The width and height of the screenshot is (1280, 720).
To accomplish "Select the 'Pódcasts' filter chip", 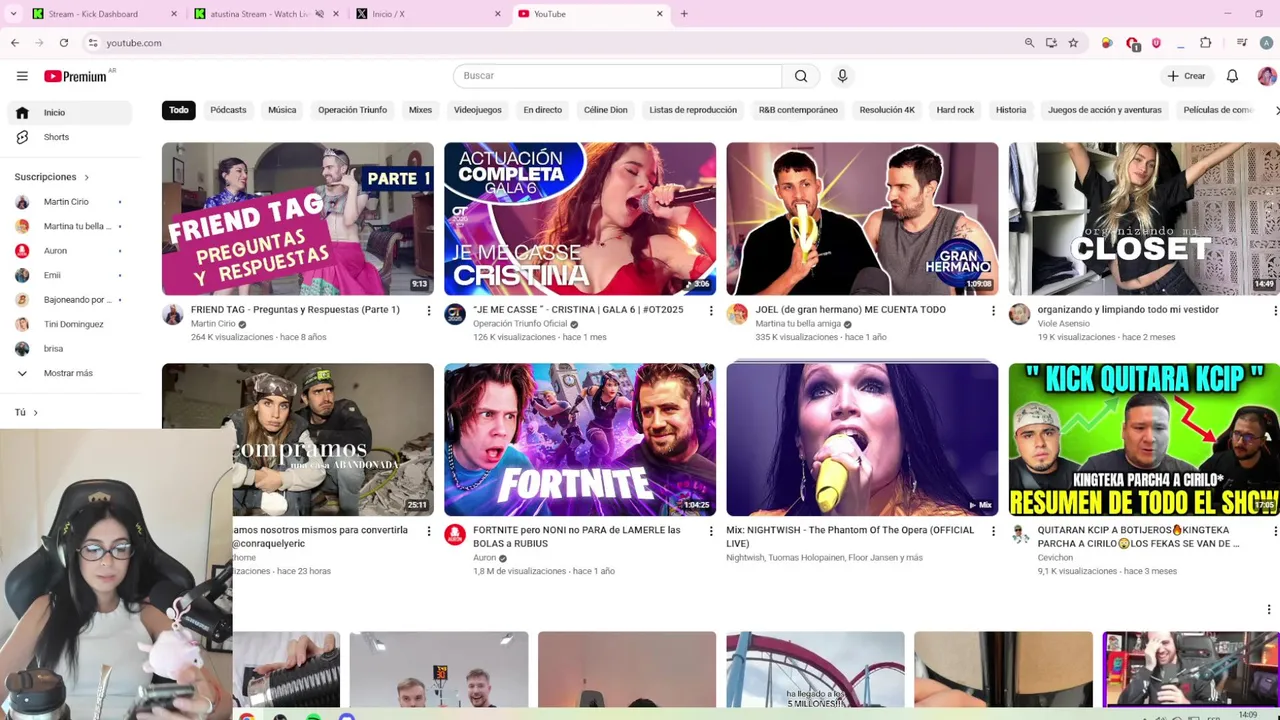I will [x=228, y=110].
